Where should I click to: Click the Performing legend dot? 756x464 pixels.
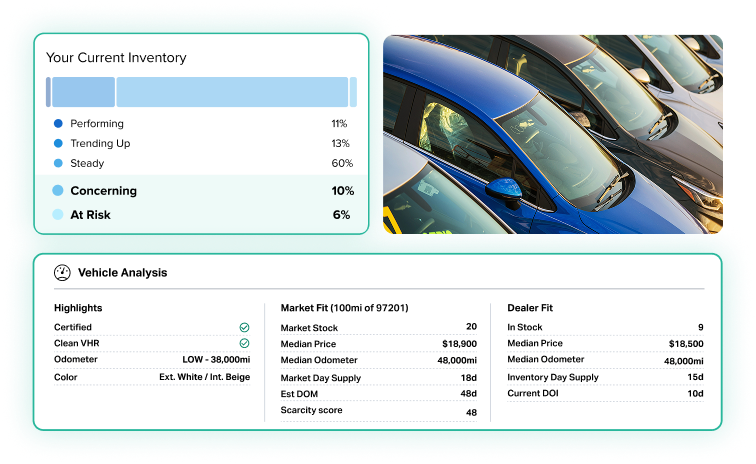click(58, 124)
